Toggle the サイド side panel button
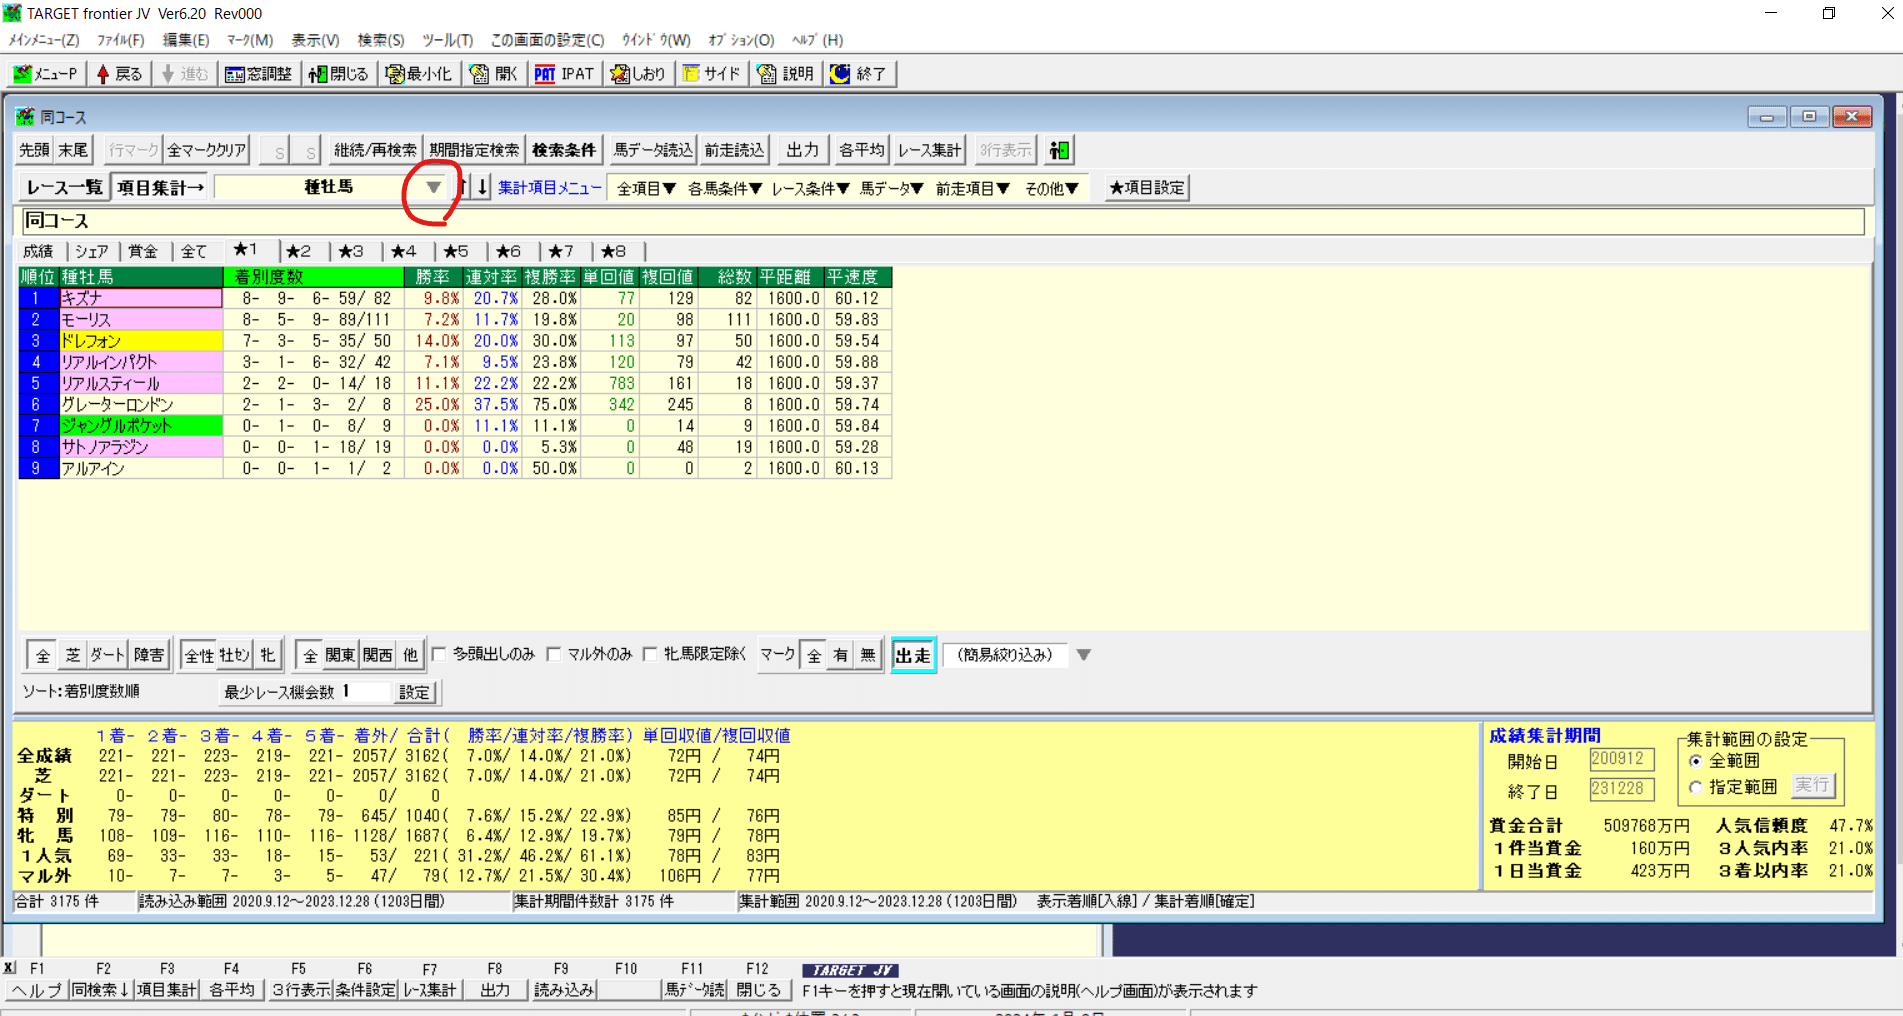 click(711, 74)
